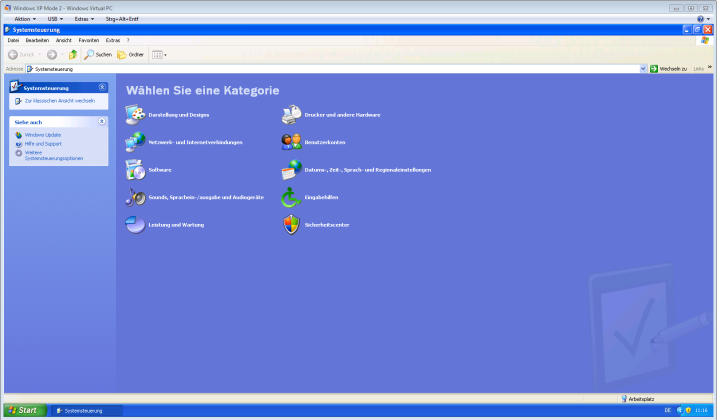Open the Netzwerk- und Internetverbindungen icon

pyautogui.click(x=135, y=142)
